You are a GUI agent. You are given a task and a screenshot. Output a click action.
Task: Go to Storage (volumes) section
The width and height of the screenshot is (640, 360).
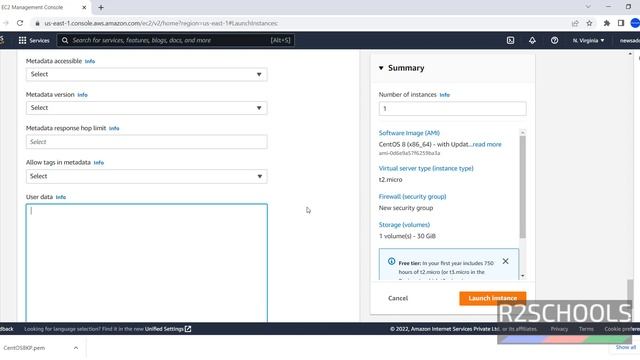tap(404, 224)
